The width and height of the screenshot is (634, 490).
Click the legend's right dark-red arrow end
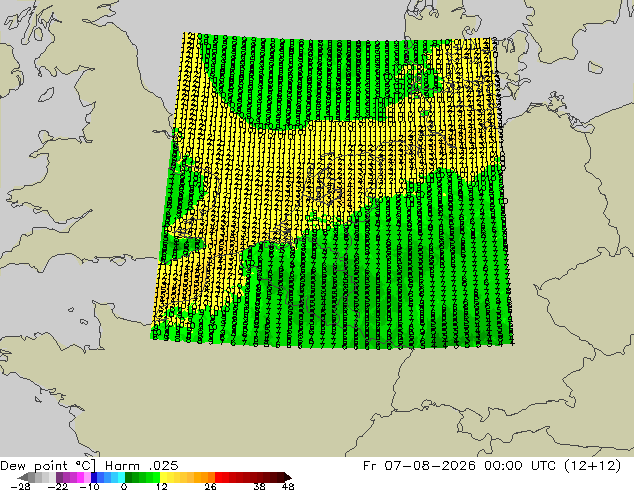(288, 477)
